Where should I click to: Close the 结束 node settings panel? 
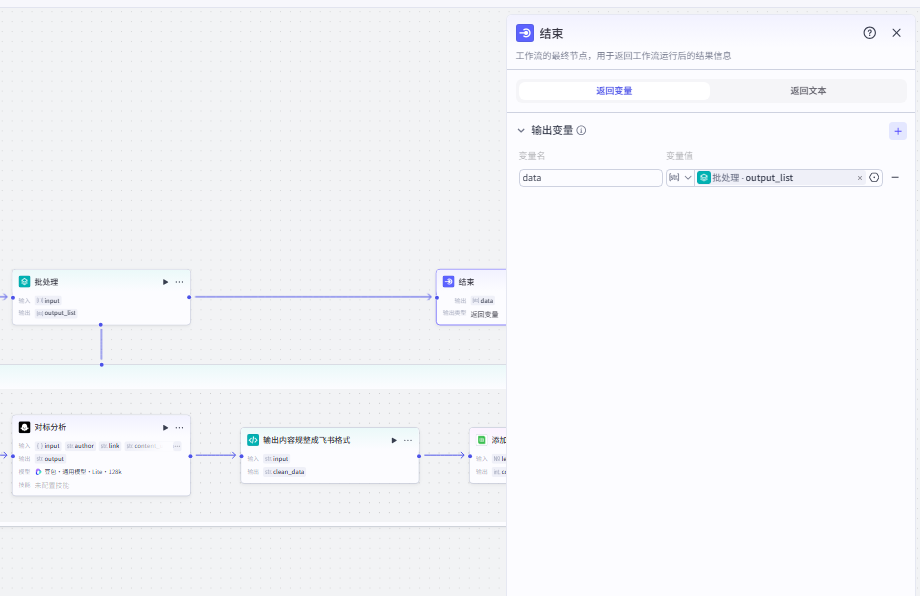[x=897, y=33]
